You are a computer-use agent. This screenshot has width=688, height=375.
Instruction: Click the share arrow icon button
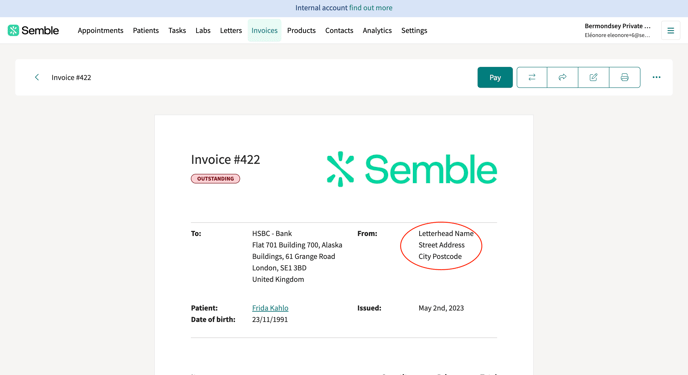(x=563, y=77)
